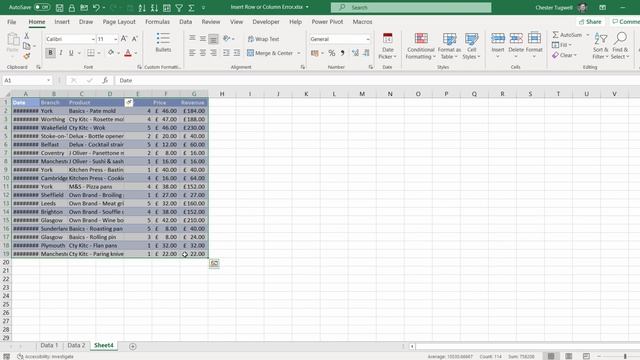Click the Save icon in title bar
This screenshot has width=640, height=360.
(x=60, y=7)
